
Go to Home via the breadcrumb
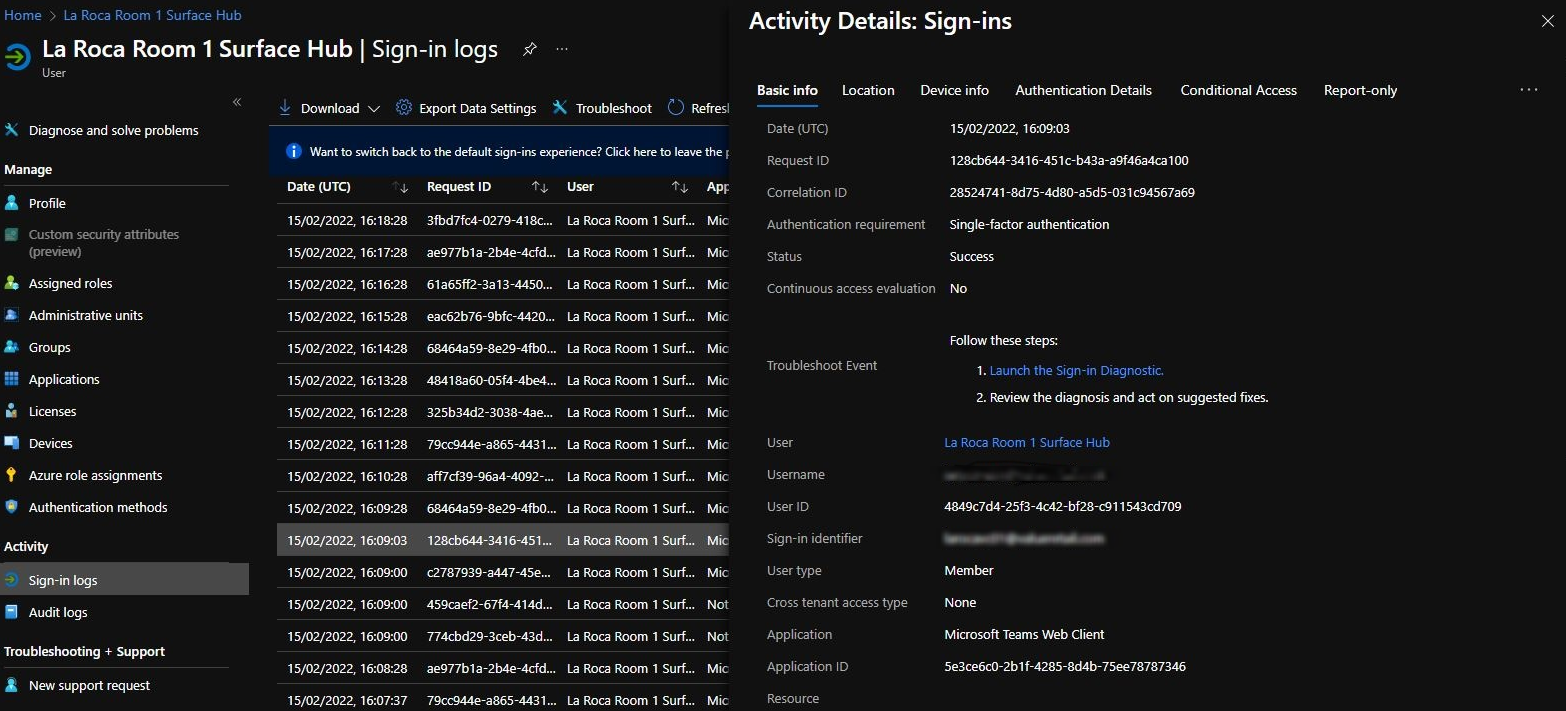[23, 14]
